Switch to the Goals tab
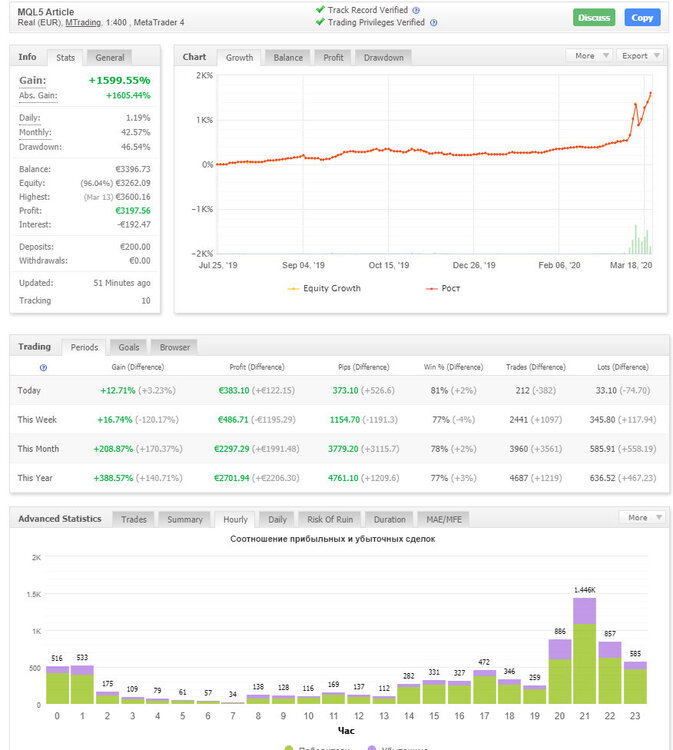Viewport: 673px width, 750px height. click(x=129, y=347)
